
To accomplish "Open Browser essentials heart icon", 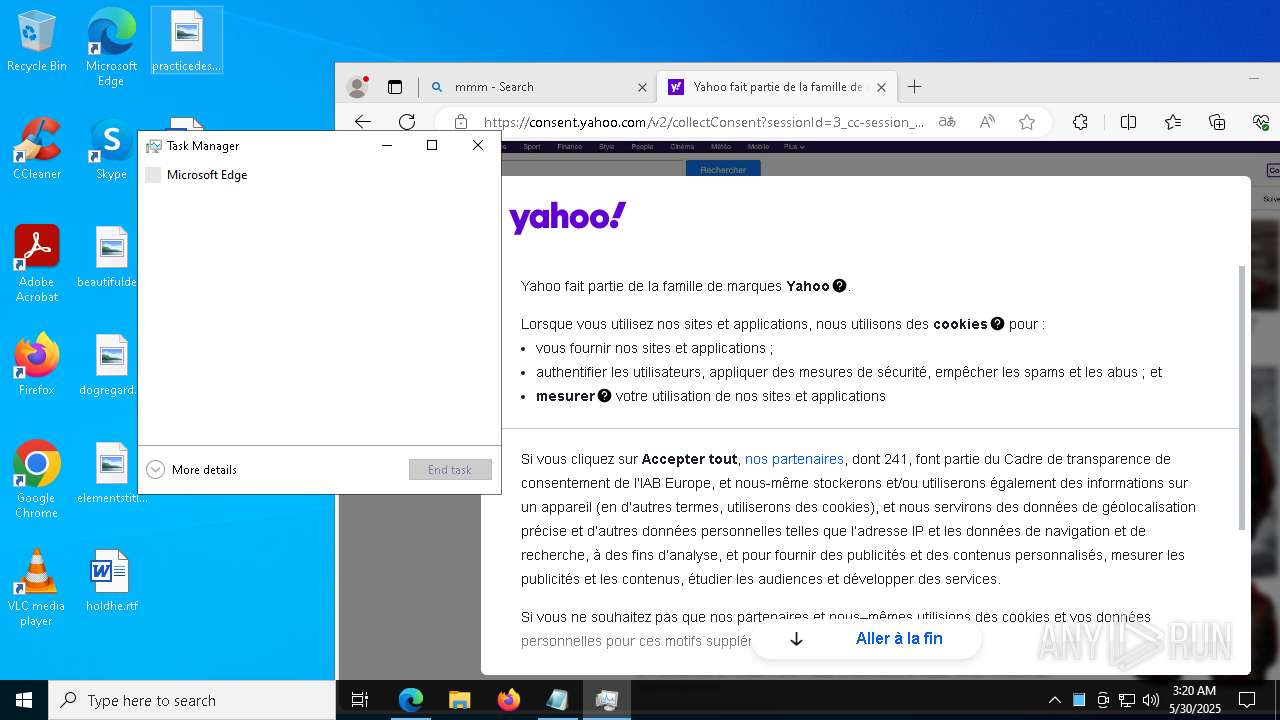I will [1261, 122].
